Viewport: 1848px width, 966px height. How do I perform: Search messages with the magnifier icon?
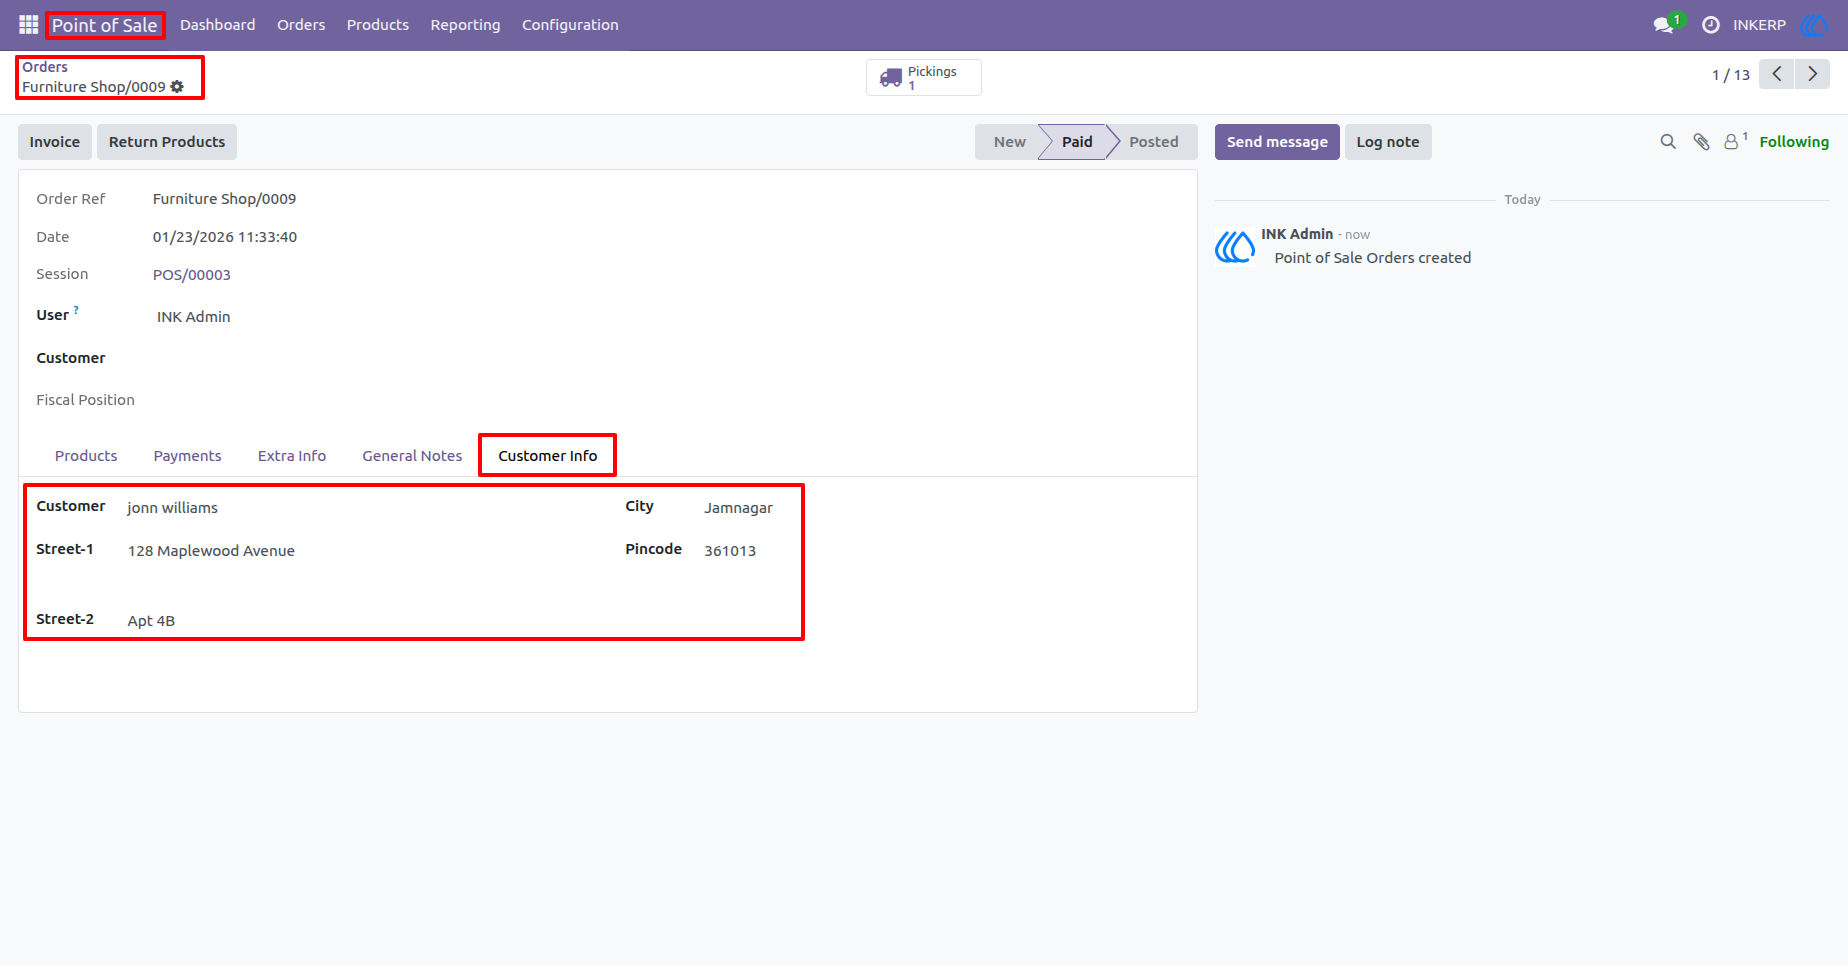click(x=1668, y=142)
